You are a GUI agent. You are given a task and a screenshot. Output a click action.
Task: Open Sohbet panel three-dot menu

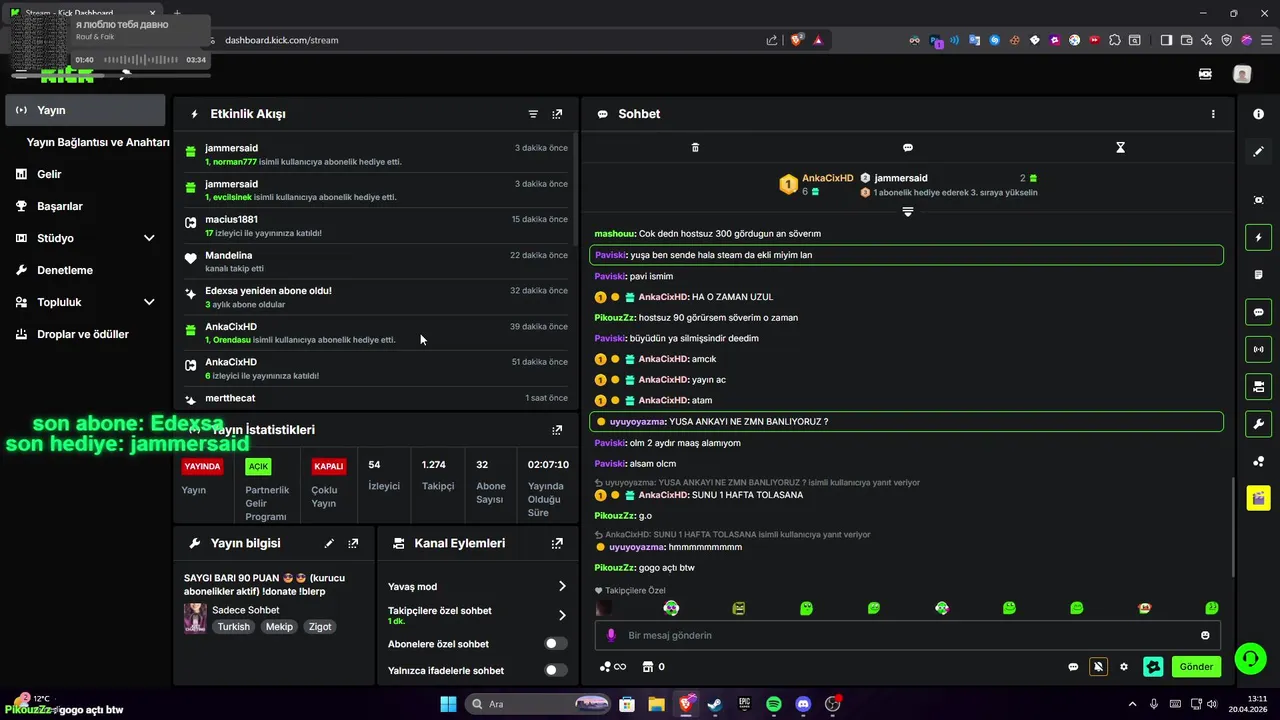1213,114
